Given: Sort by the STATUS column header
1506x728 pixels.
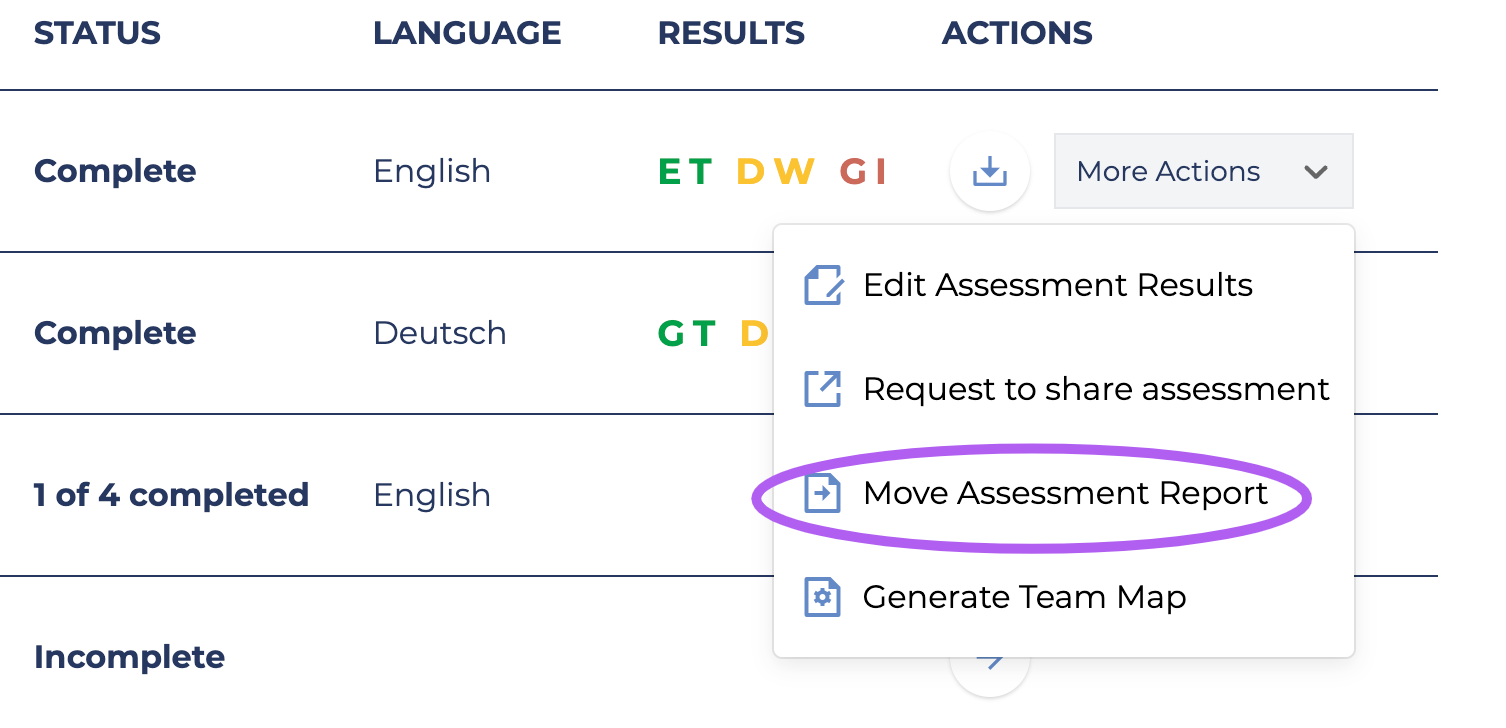Looking at the screenshot, I should pyautogui.click(x=97, y=33).
